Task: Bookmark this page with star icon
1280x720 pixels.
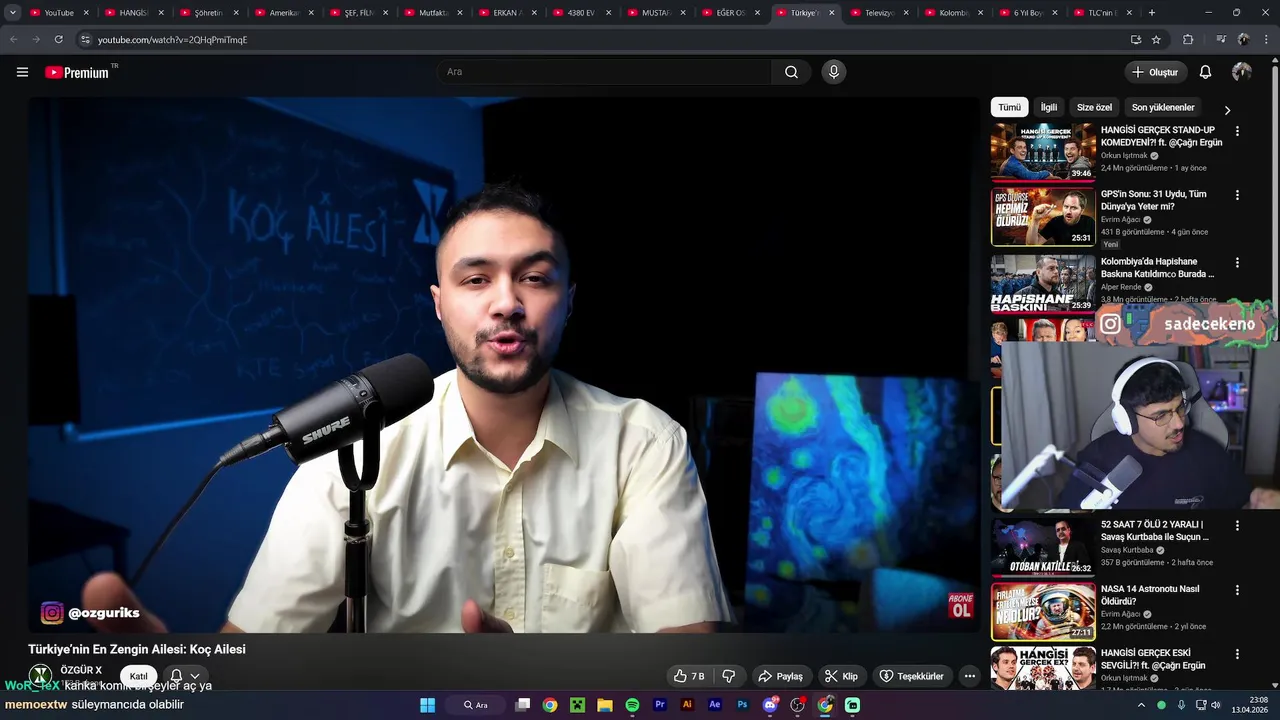Action: point(1156,39)
